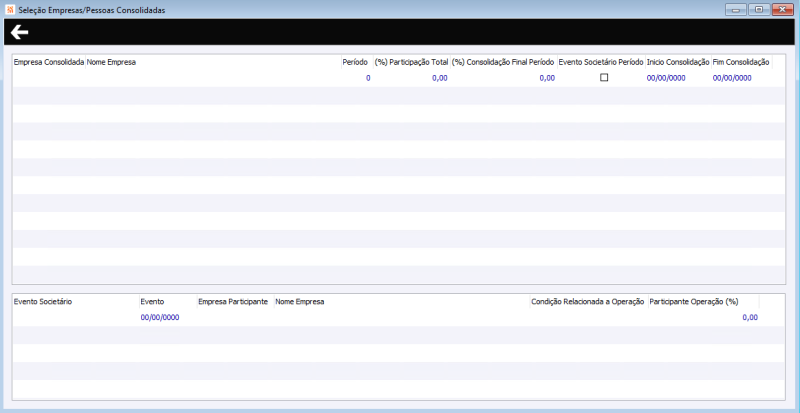
Task: Click the app icon in title bar
Action: click(10, 10)
